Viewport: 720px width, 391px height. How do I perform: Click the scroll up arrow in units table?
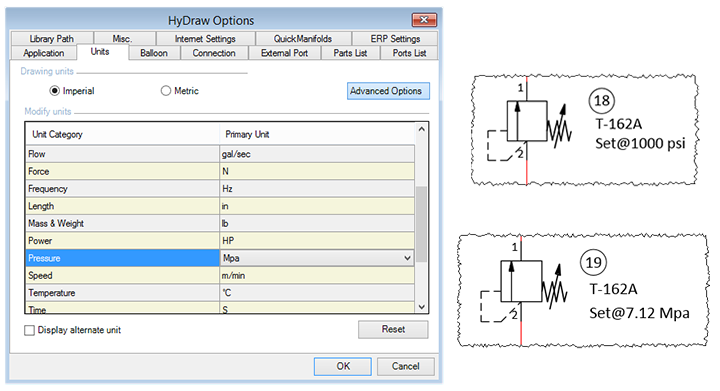coord(422,129)
